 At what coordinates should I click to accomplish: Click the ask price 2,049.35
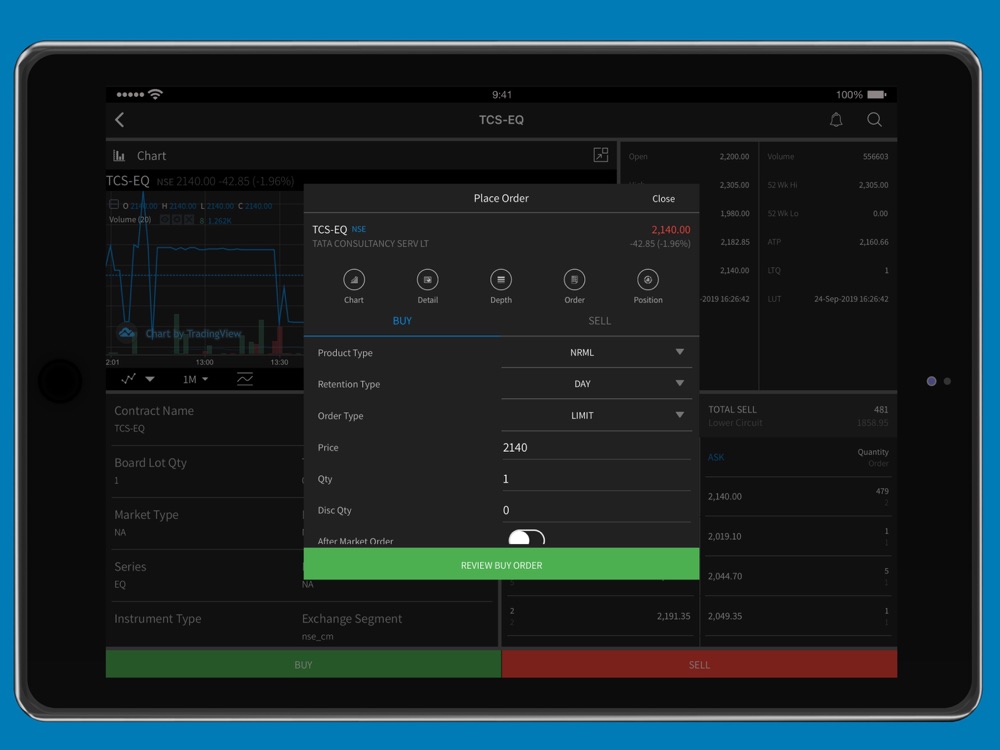pos(725,616)
